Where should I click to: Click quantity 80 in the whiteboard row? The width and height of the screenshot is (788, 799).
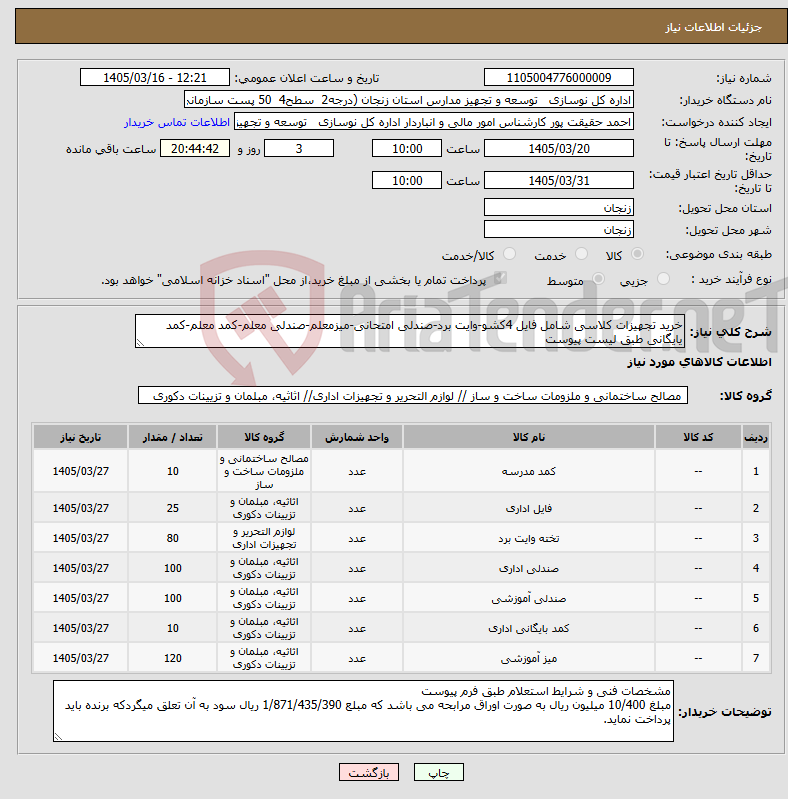tap(173, 538)
